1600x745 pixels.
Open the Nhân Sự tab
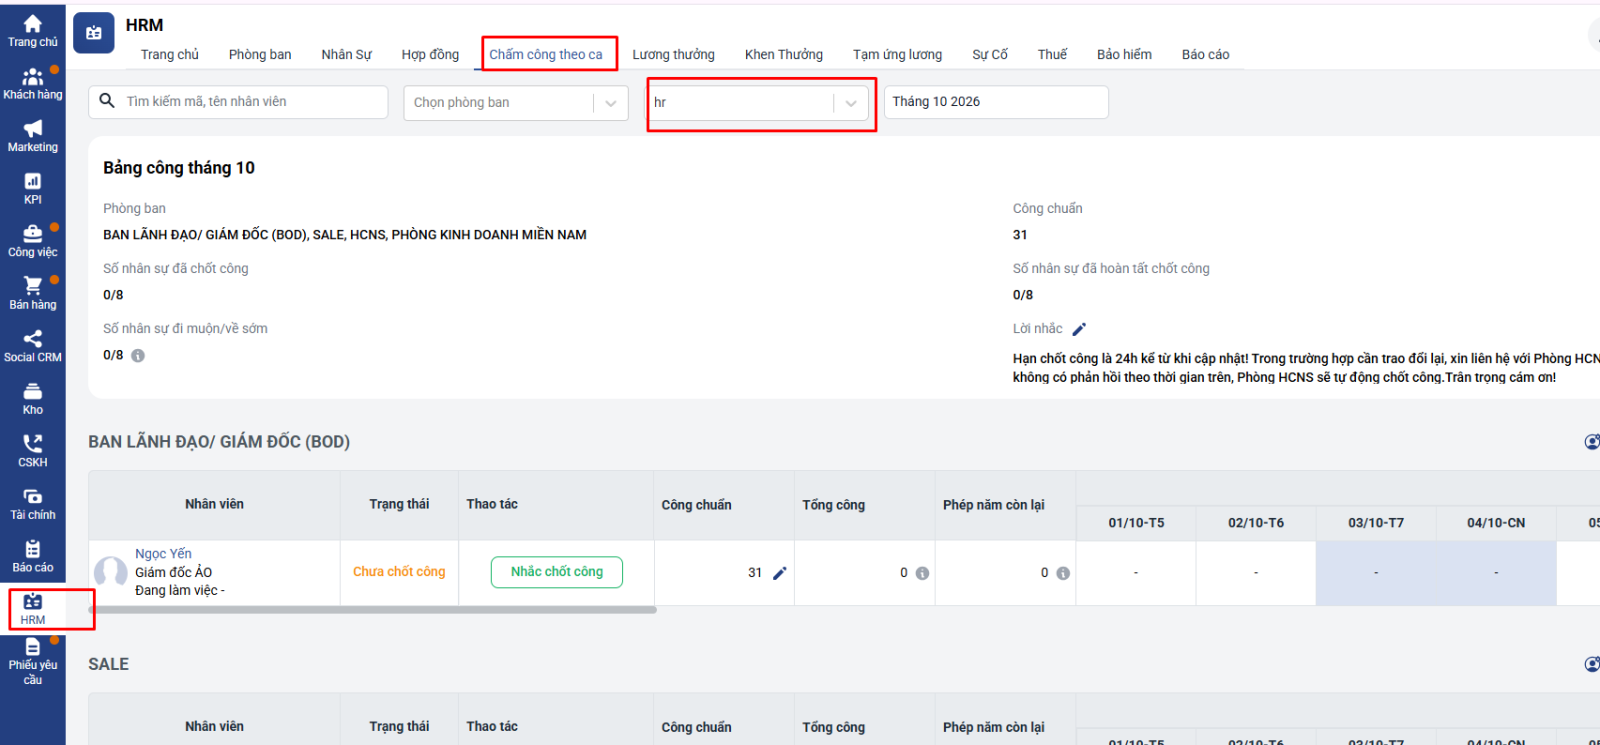(346, 54)
